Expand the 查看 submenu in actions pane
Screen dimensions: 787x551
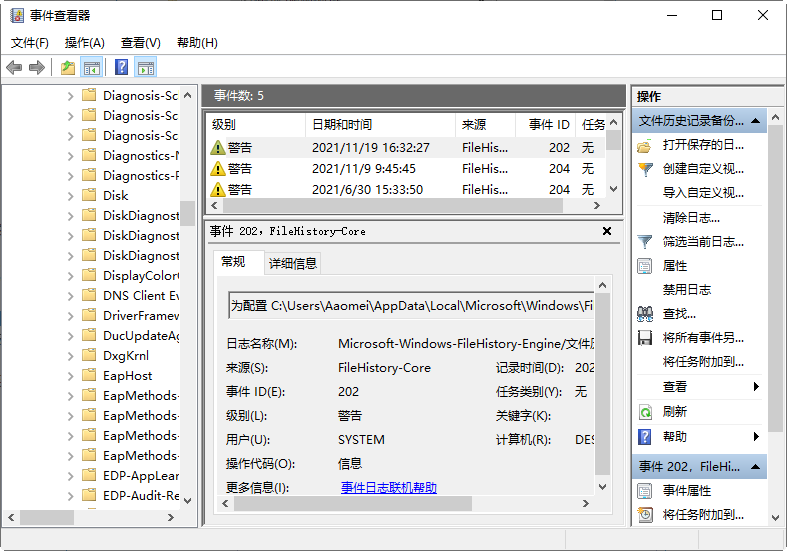(756, 387)
